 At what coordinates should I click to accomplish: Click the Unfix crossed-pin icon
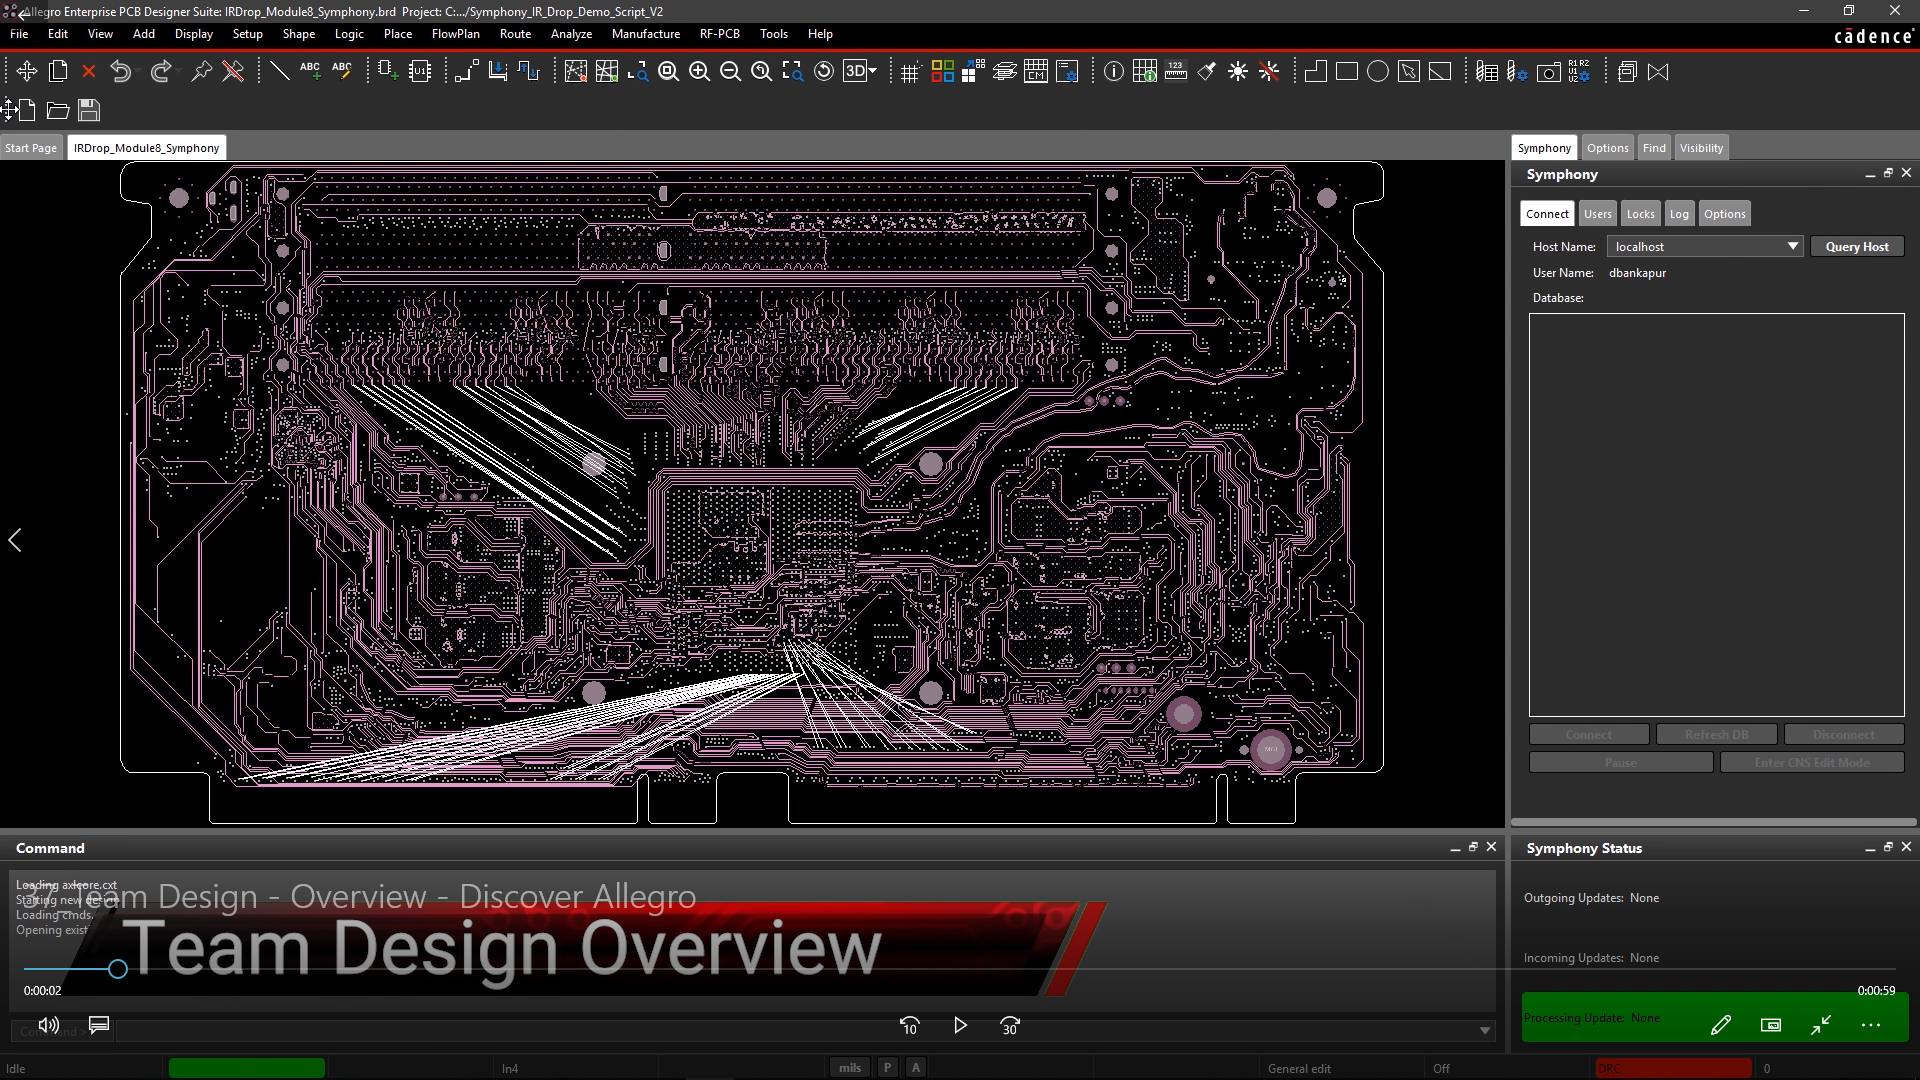click(233, 71)
